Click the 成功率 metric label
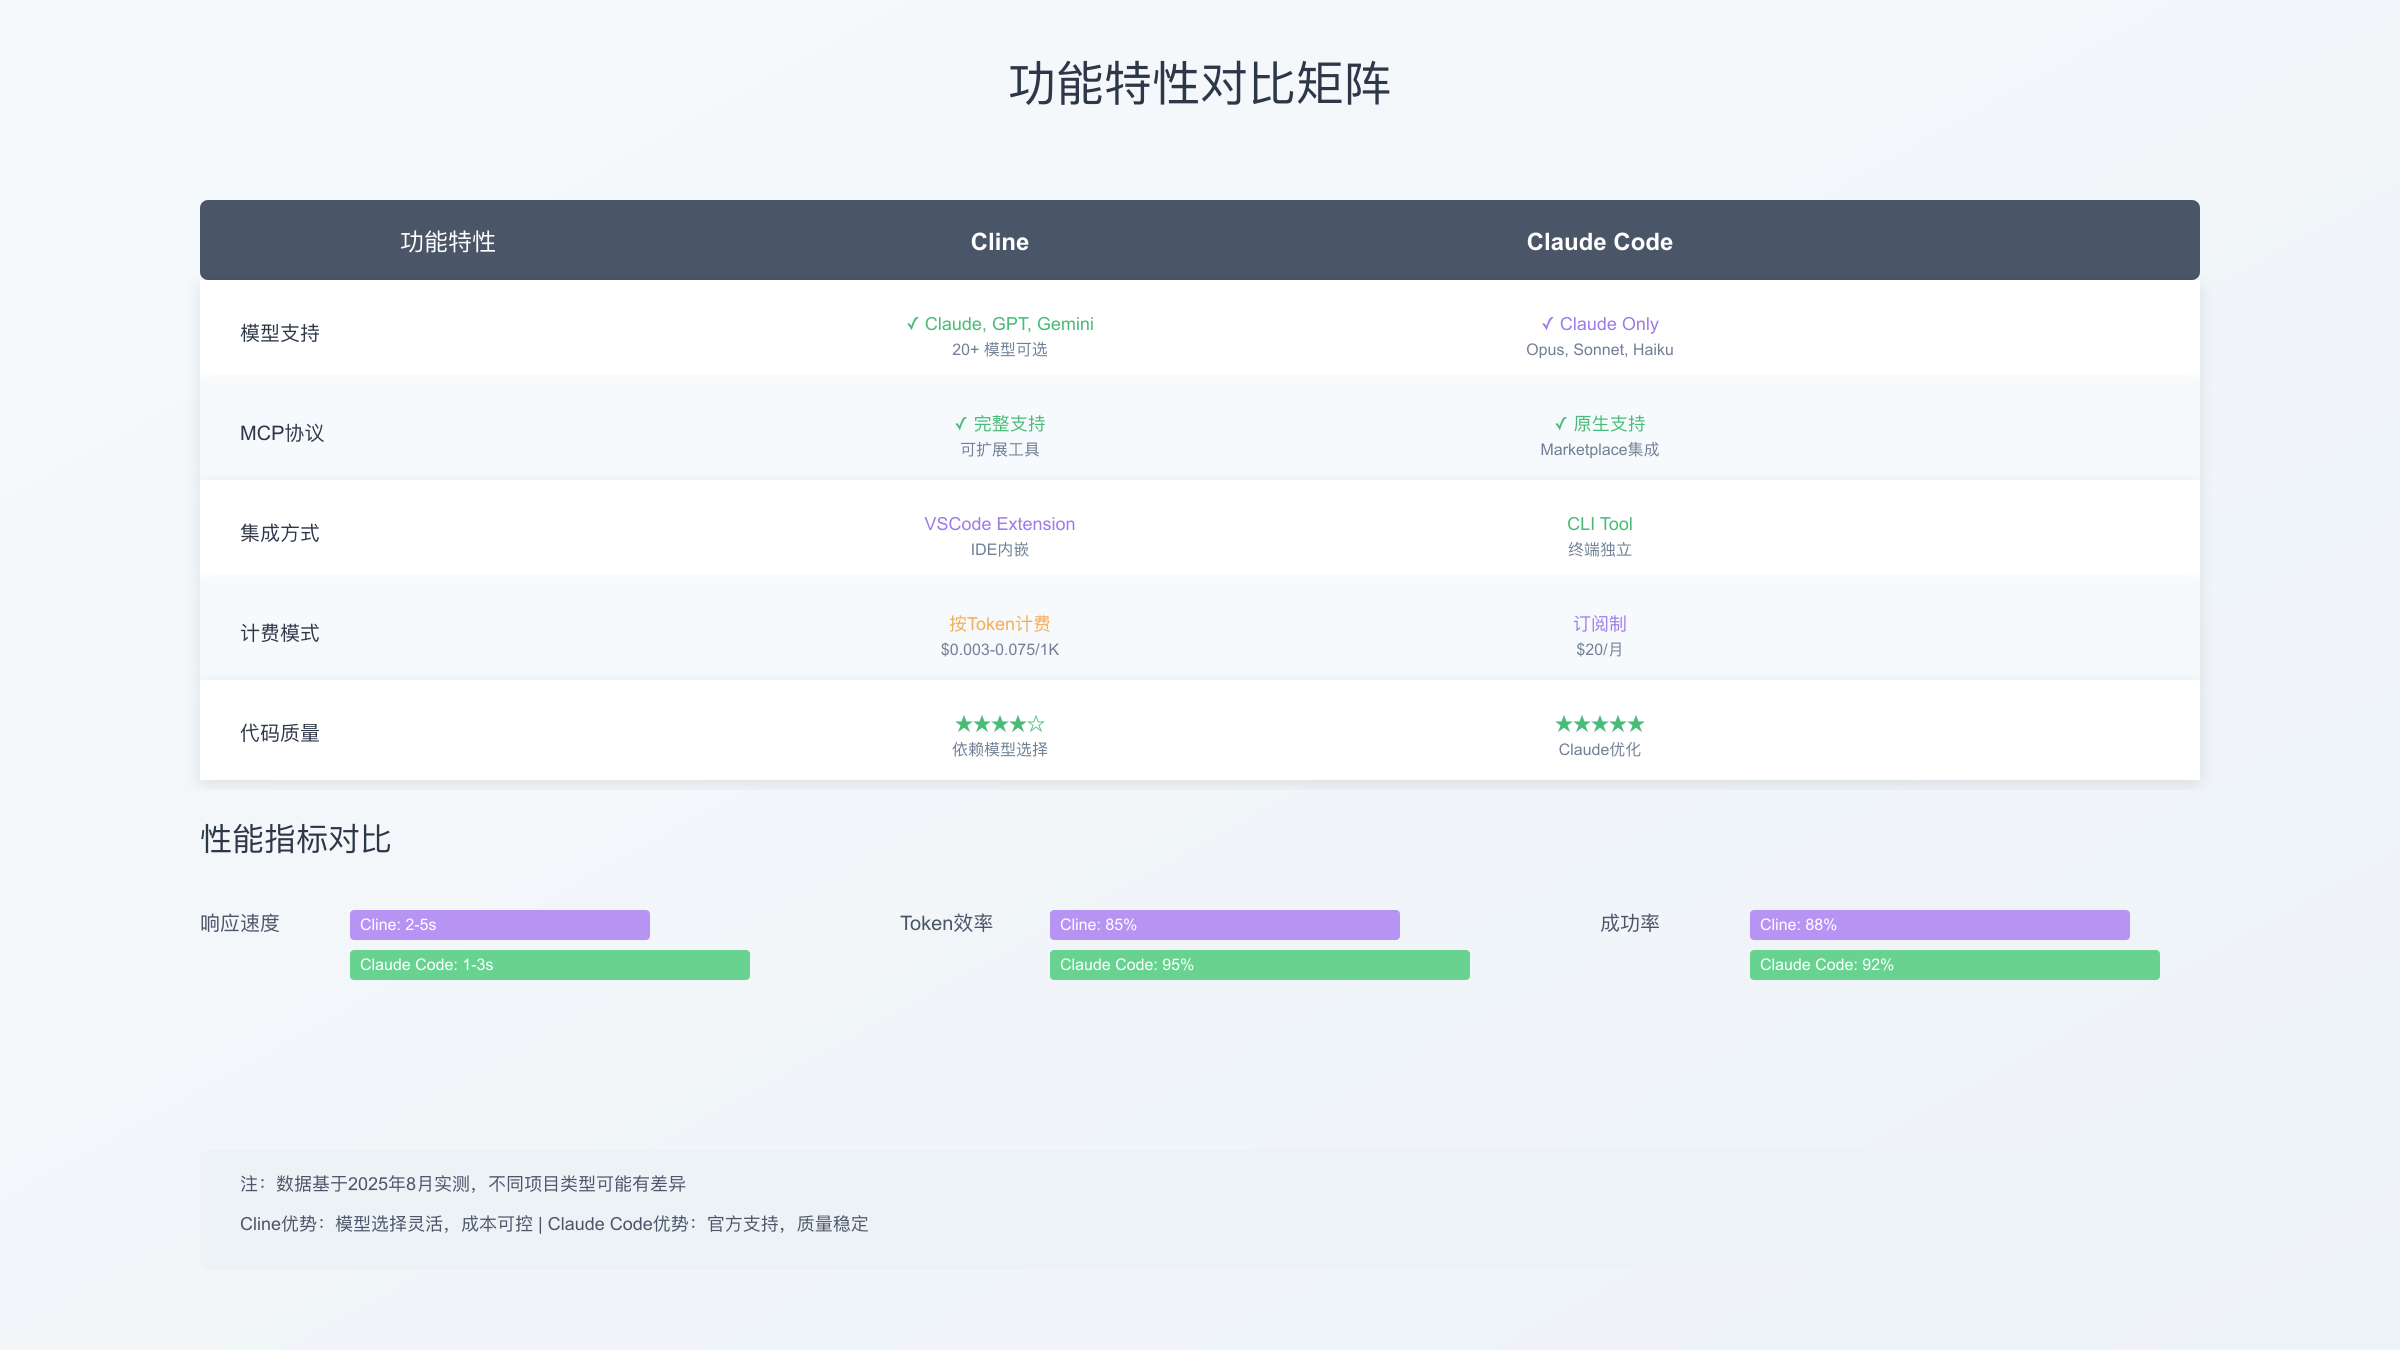The height and width of the screenshot is (1350, 2400). pos(1630,923)
